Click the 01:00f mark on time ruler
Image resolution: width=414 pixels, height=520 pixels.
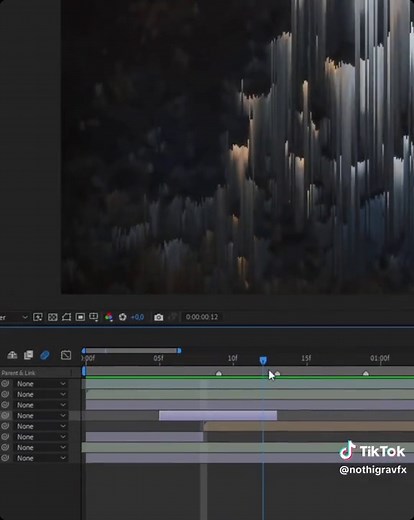[380, 358]
